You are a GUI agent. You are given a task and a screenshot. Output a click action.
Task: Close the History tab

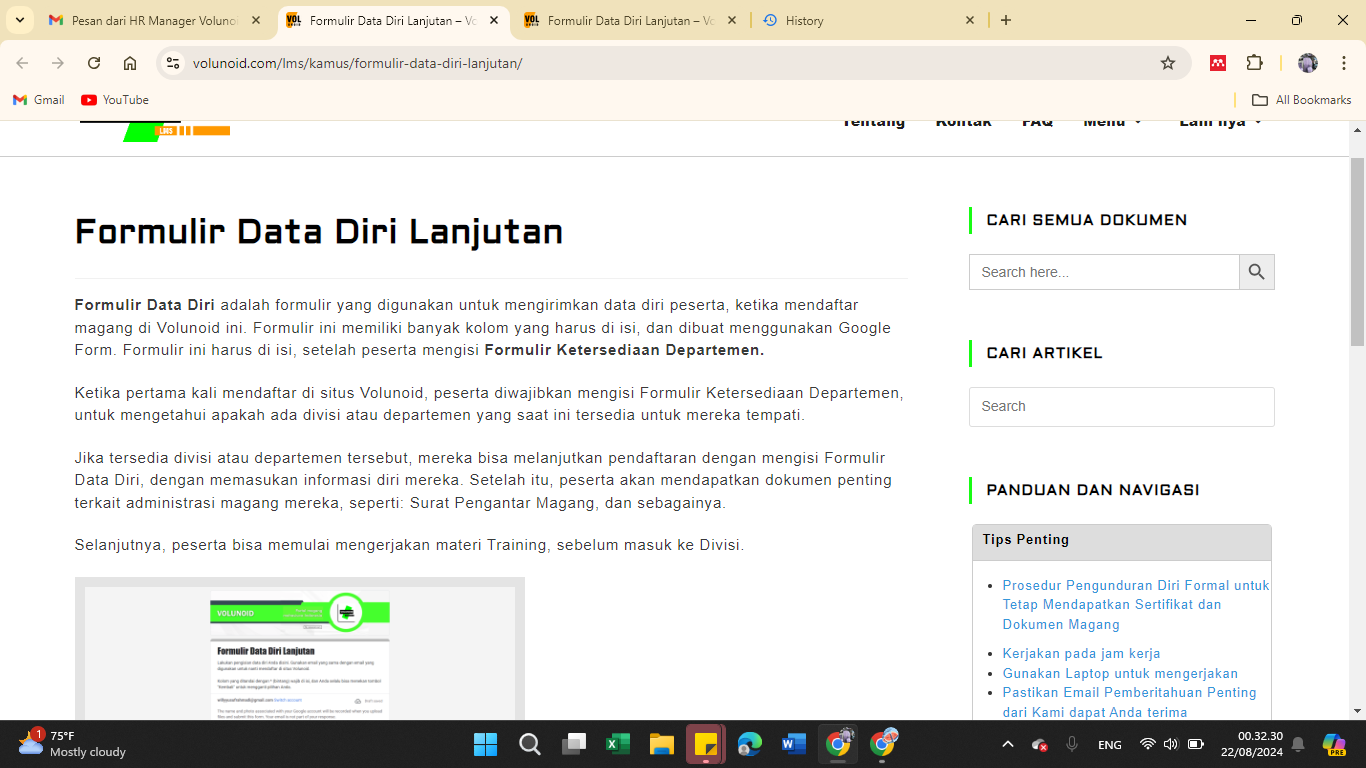tap(970, 20)
